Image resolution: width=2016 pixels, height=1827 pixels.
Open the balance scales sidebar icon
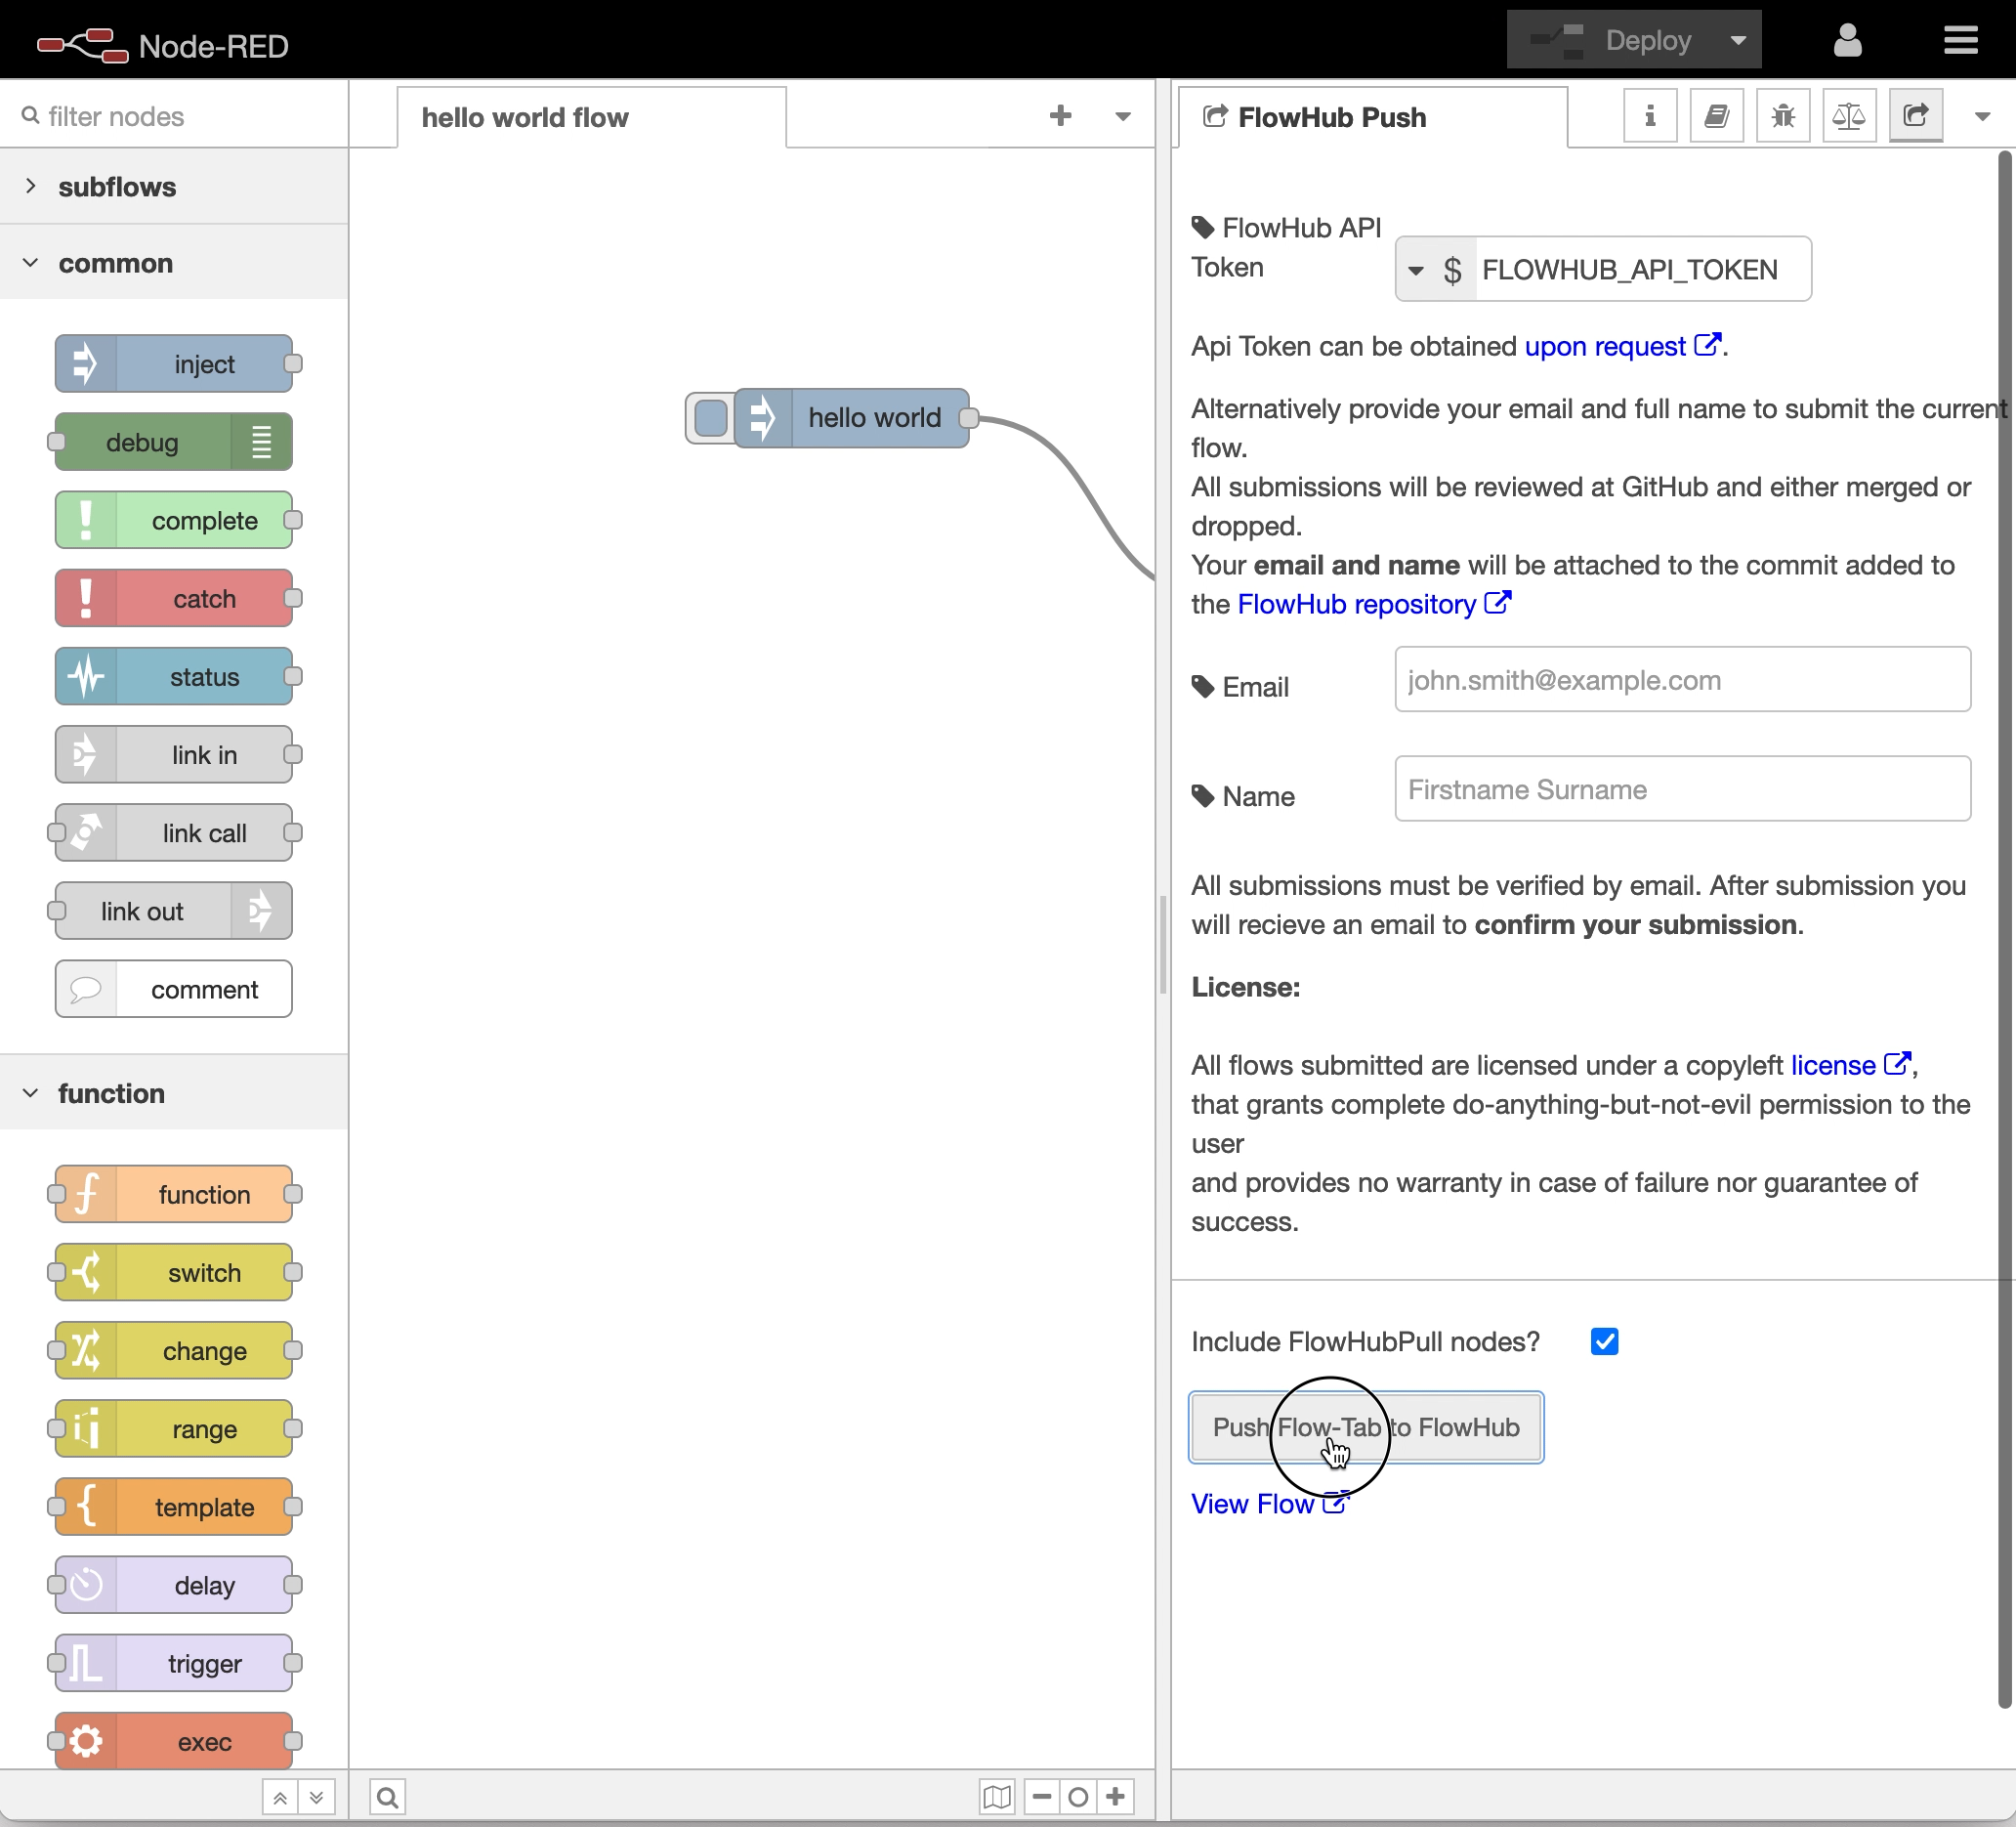[1849, 116]
